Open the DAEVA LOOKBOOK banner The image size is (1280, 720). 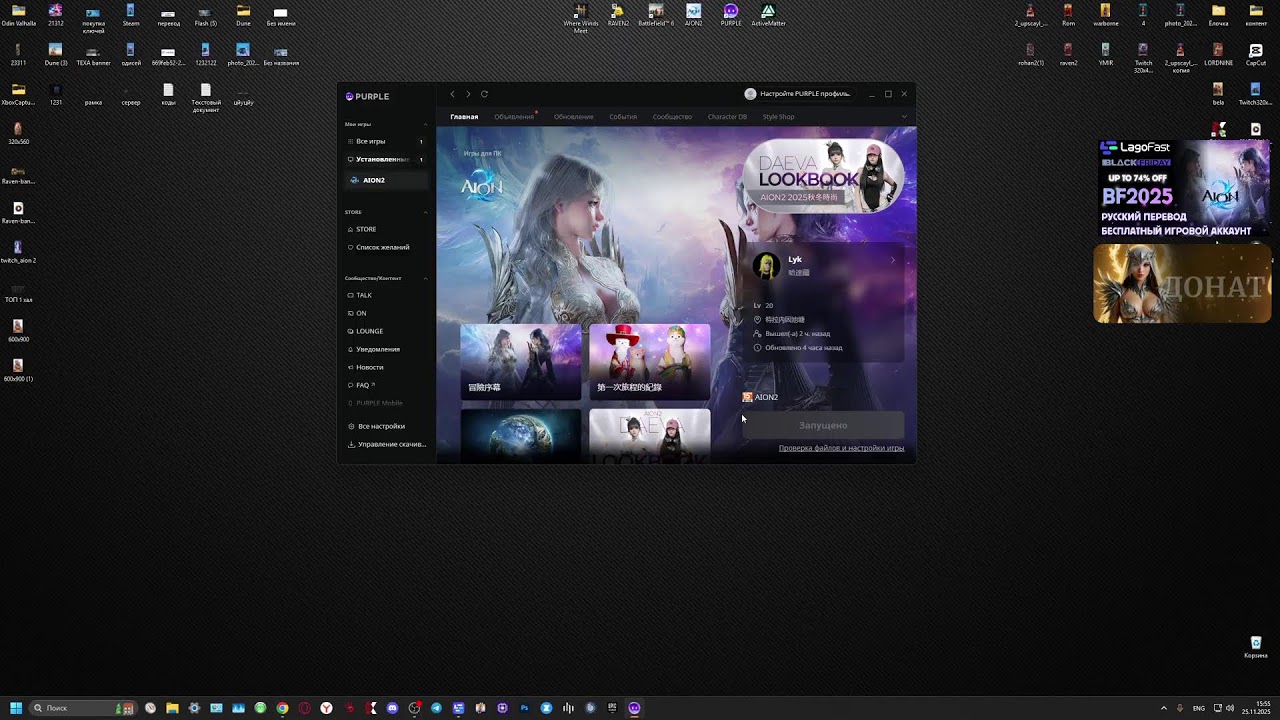tap(823, 176)
